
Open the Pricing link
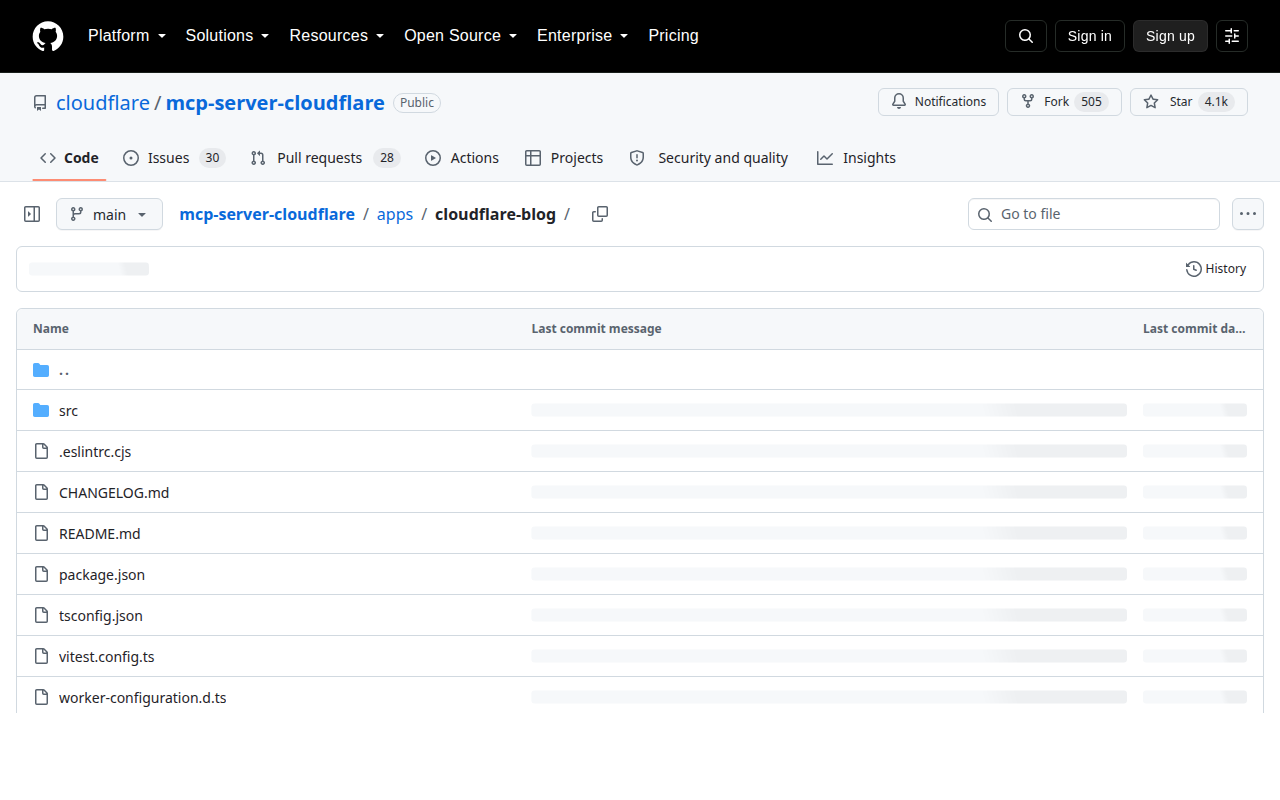[x=674, y=36]
